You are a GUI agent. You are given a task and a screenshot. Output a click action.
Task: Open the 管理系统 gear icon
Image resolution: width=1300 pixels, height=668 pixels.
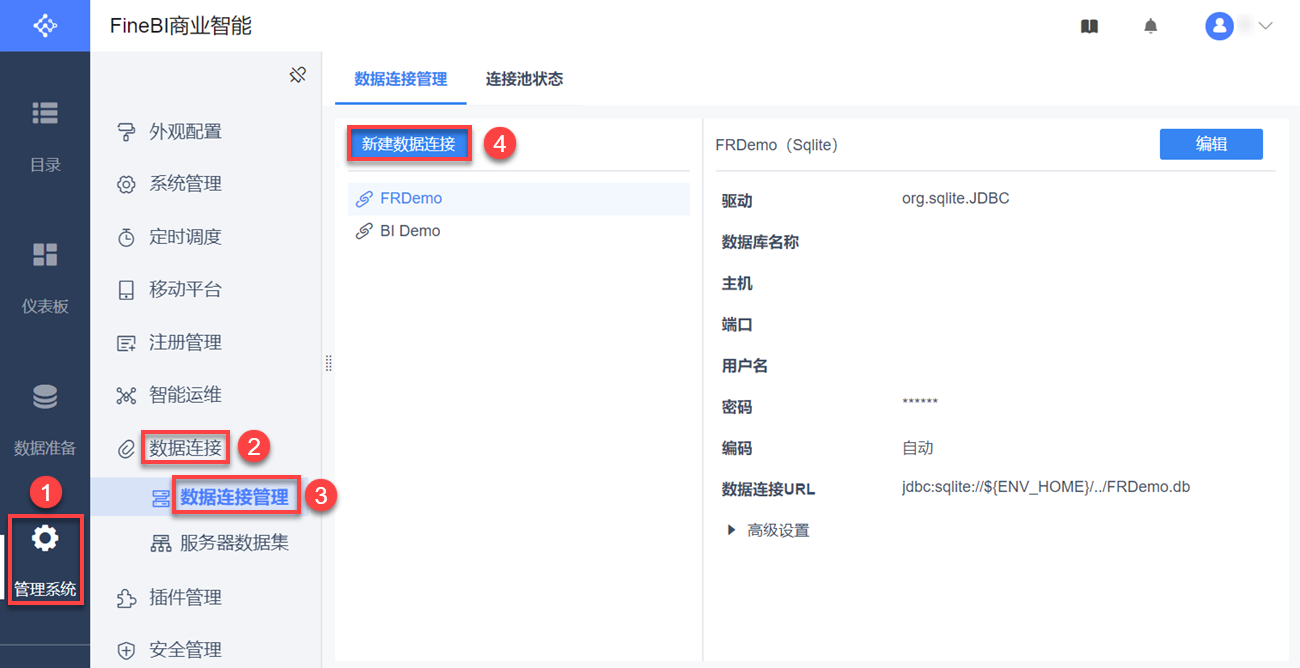tap(45, 539)
